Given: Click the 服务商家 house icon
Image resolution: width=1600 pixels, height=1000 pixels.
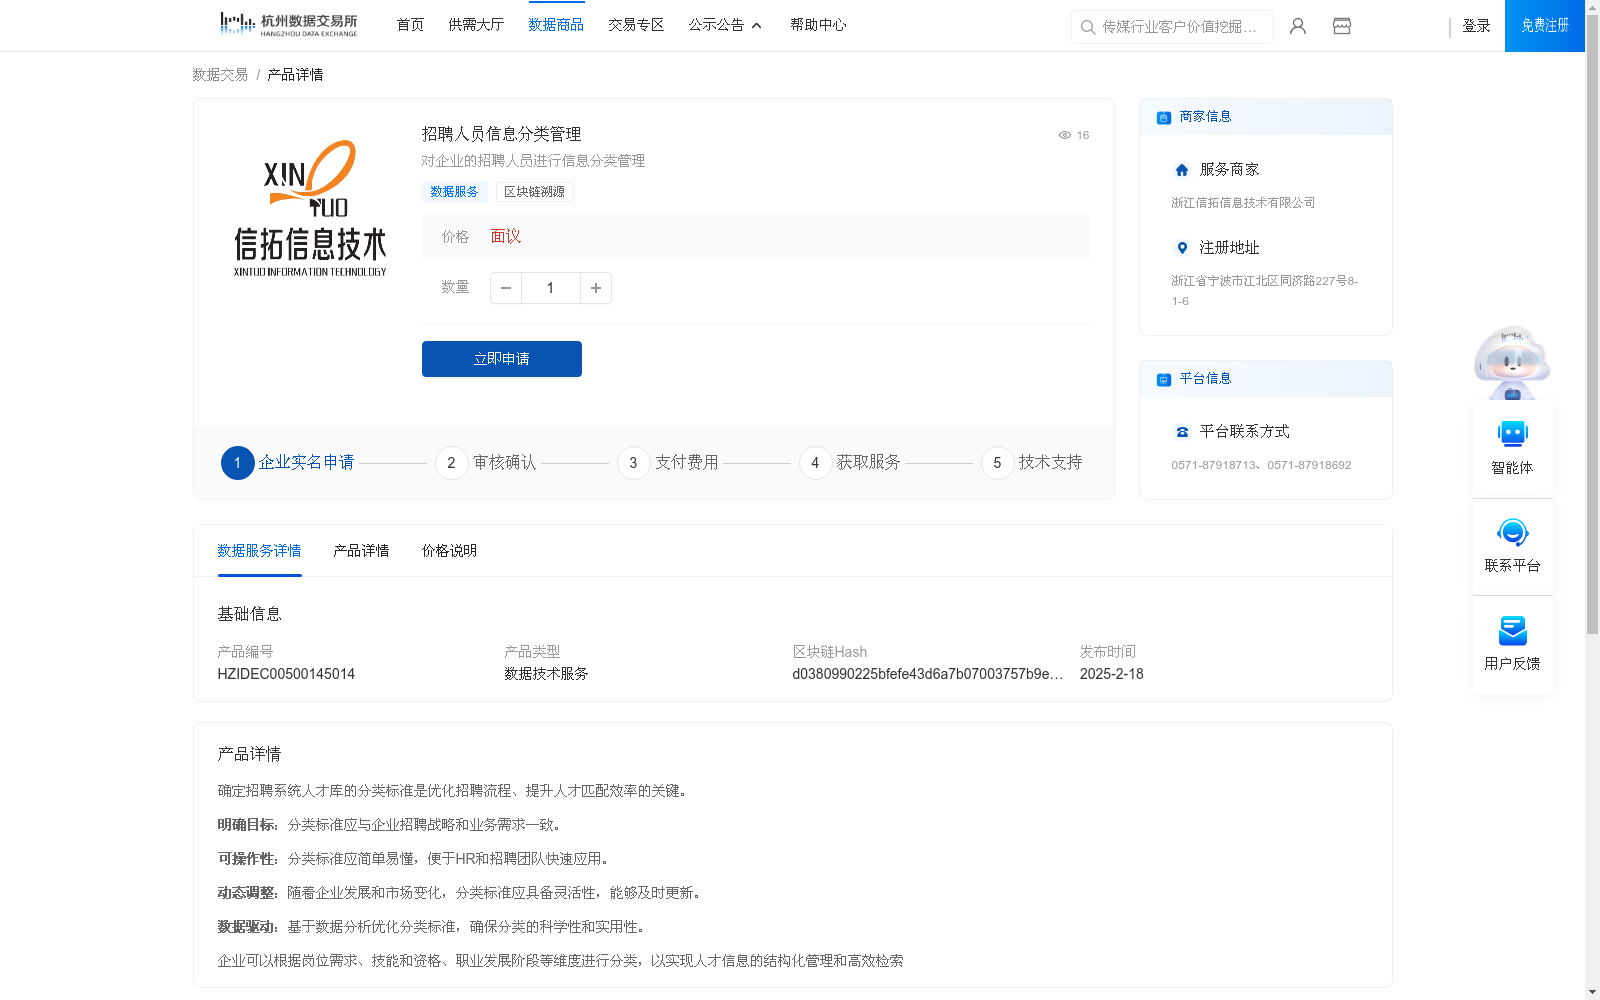Looking at the screenshot, I should [1182, 170].
